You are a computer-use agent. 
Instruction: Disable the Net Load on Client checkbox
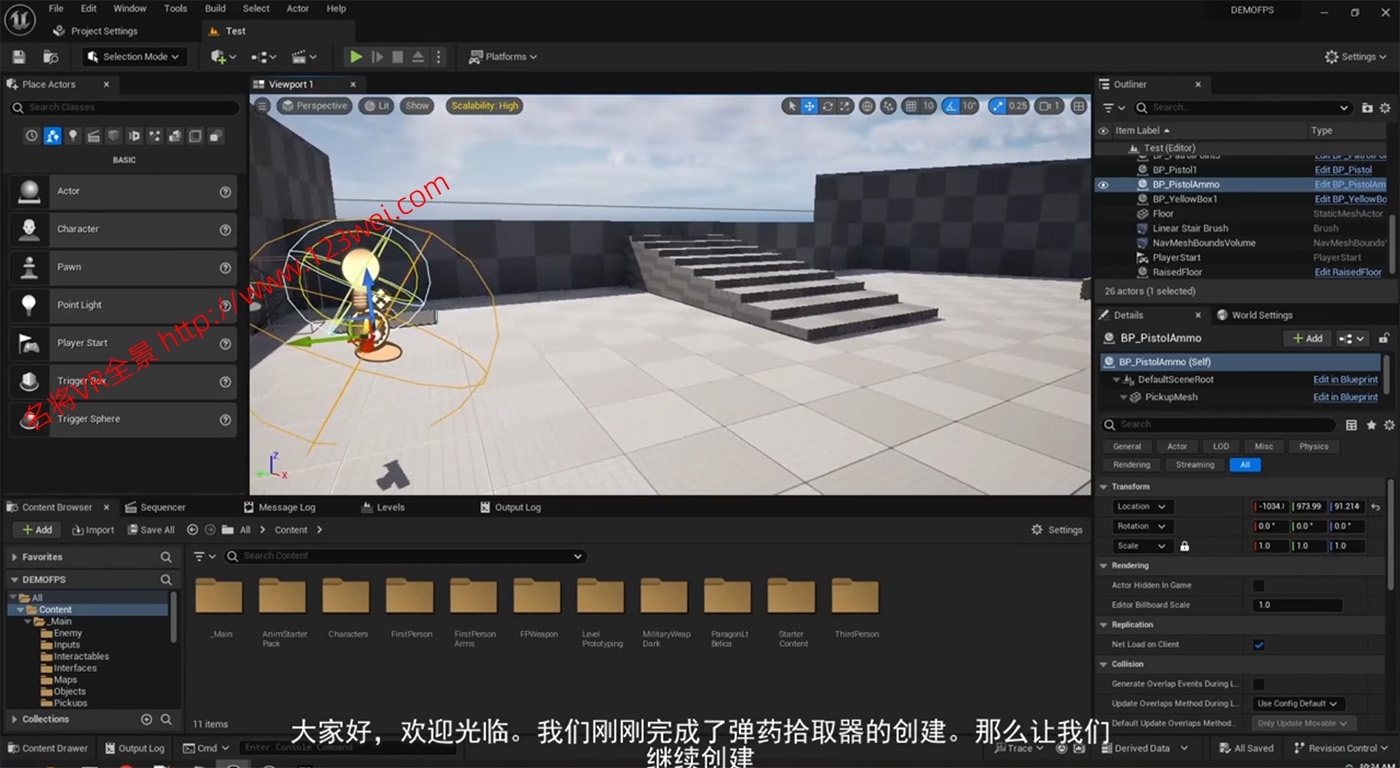click(x=1260, y=644)
